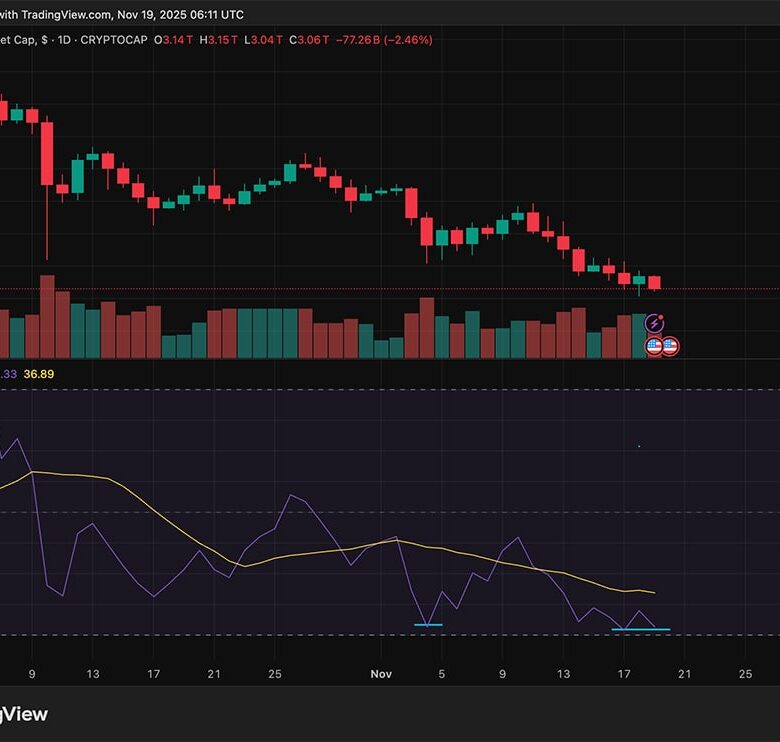Select the cyan line under the latest indicator low
Screen dimensions: 780x742
pos(640,630)
